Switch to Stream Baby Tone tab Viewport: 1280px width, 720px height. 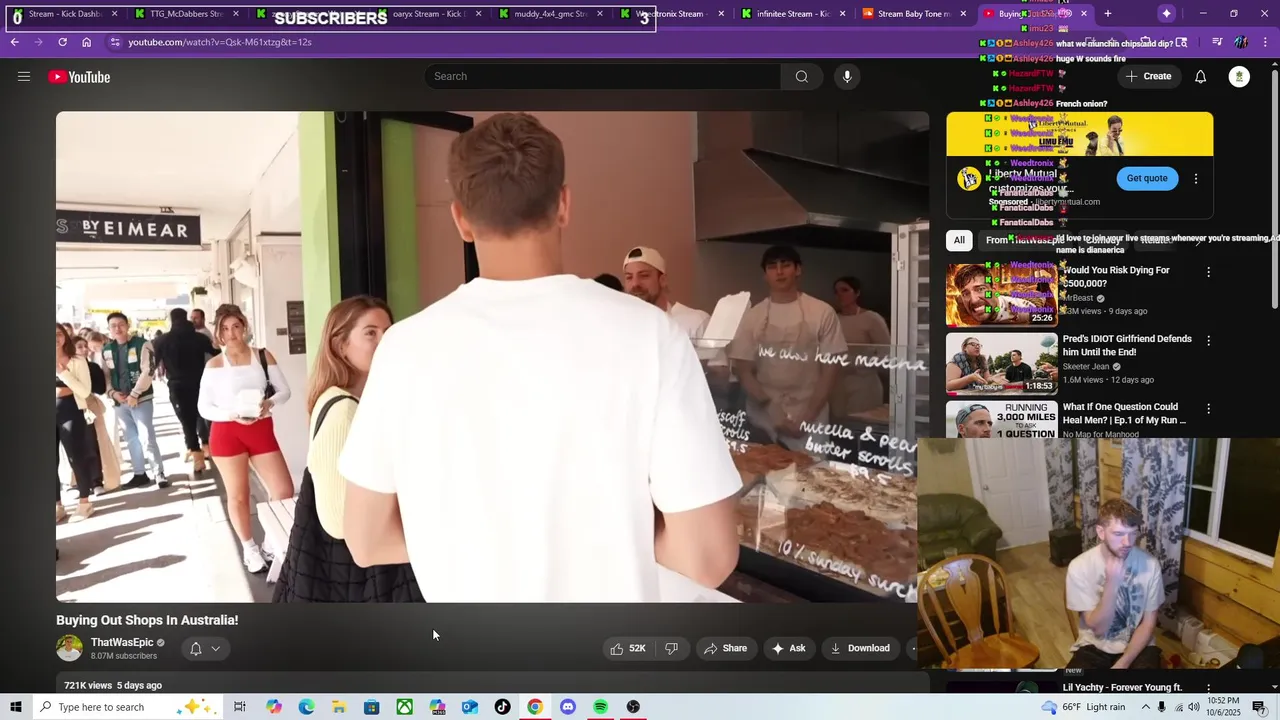click(x=914, y=14)
